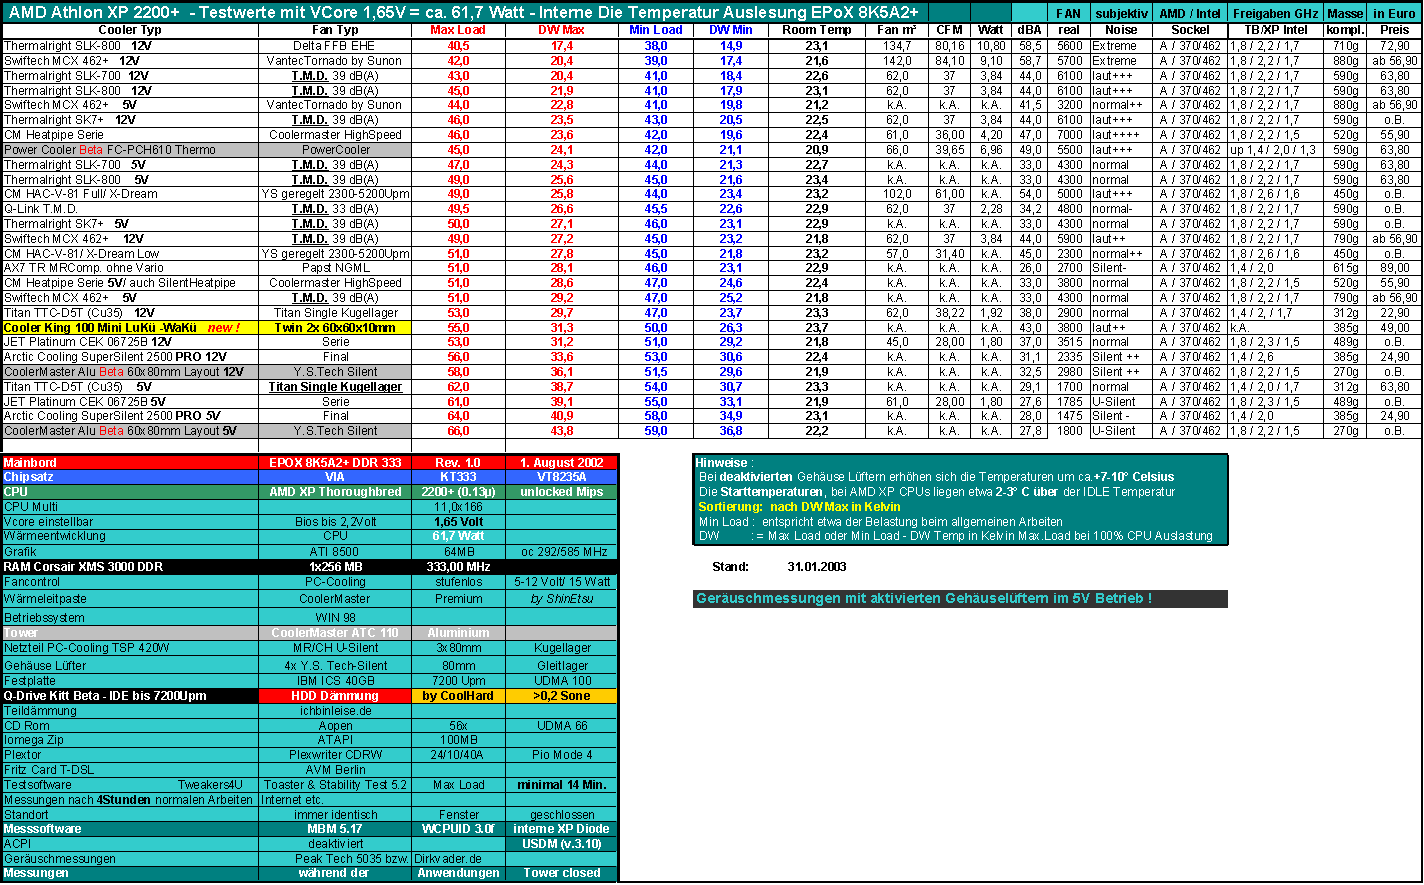Select Max Load value '40,5'
The height and width of the screenshot is (885, 1424).
(x=458, y=46)
